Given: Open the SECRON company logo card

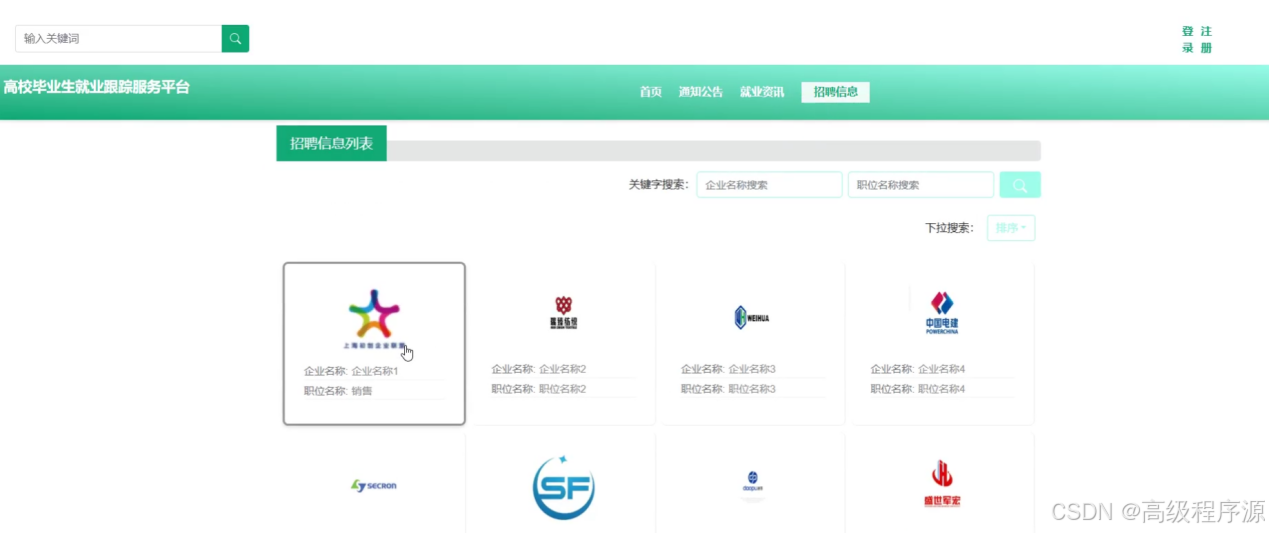Looking at the screenshot, I should pyautogui.click(x=374, y=486).
